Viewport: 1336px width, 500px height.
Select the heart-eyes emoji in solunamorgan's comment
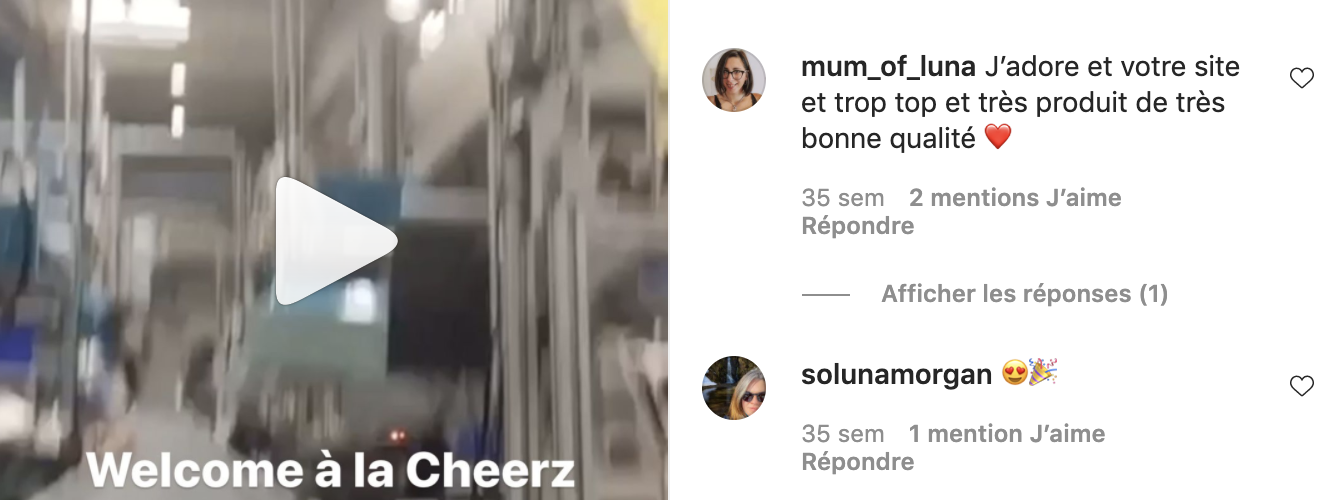[x=1015, y=375]
